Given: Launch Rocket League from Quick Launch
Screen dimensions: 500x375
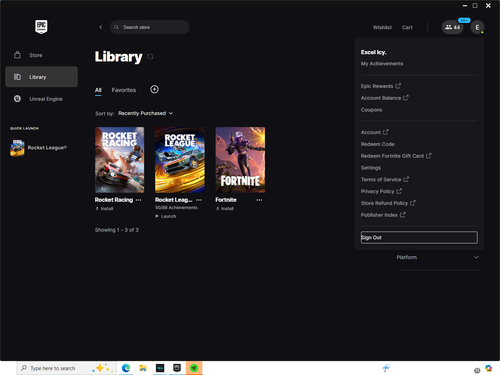Looking at the screenshot, I should click(x=39, y=148).
